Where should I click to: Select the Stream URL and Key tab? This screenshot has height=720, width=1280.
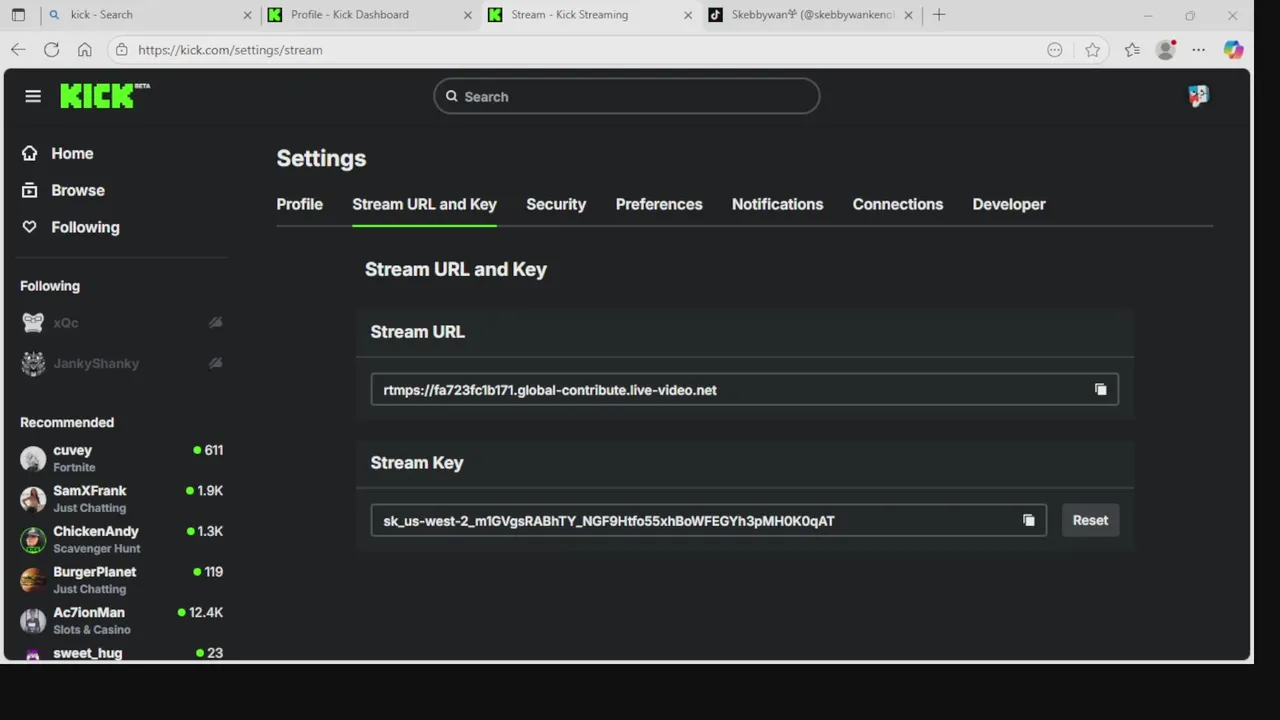click(424, 204)
